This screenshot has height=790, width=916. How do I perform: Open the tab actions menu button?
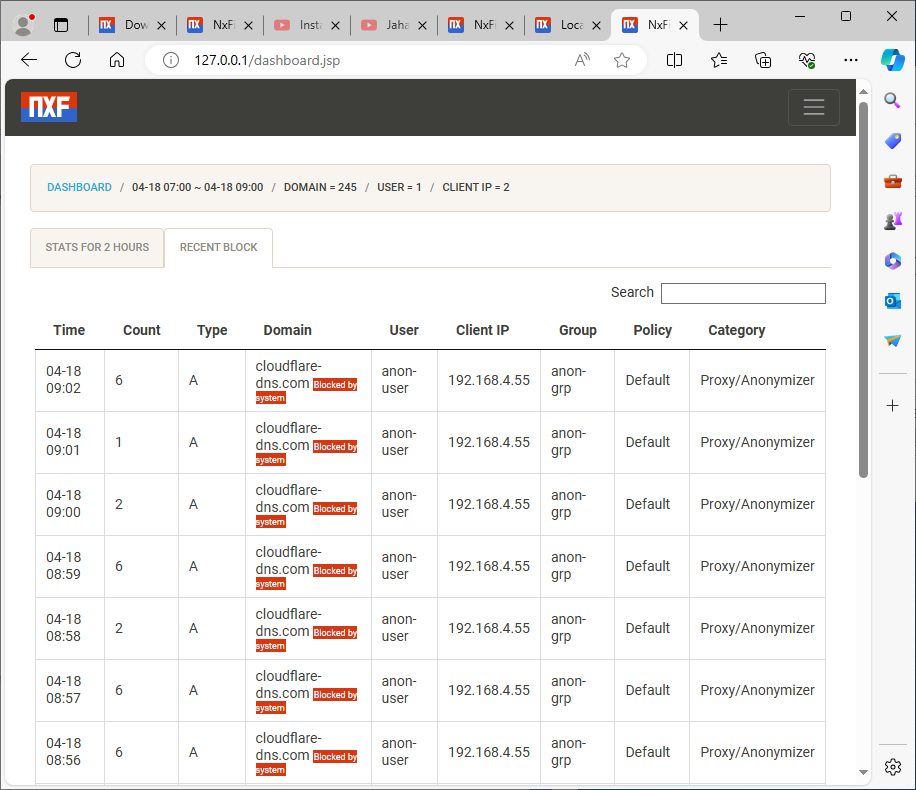coord(62,25)
